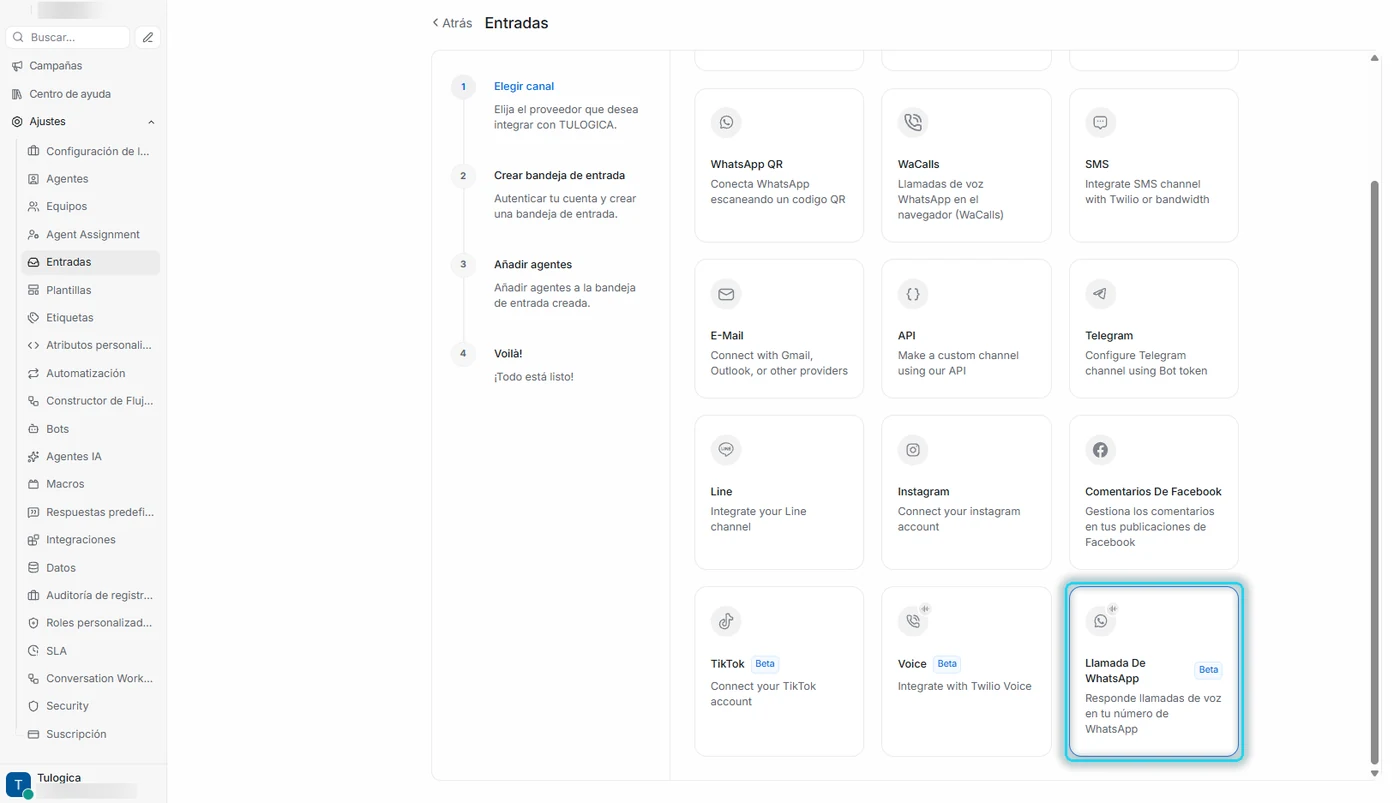Collapse the Ajustes section chevron
The width and height of the screenshot is (1400, 803).
click(x=151, y=122)
